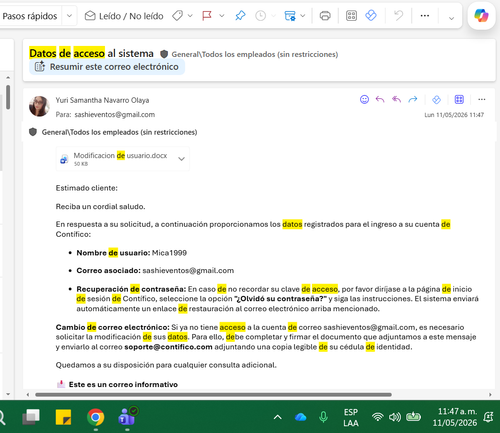Open the Pasos rápidos dropdown arrow

69,16
